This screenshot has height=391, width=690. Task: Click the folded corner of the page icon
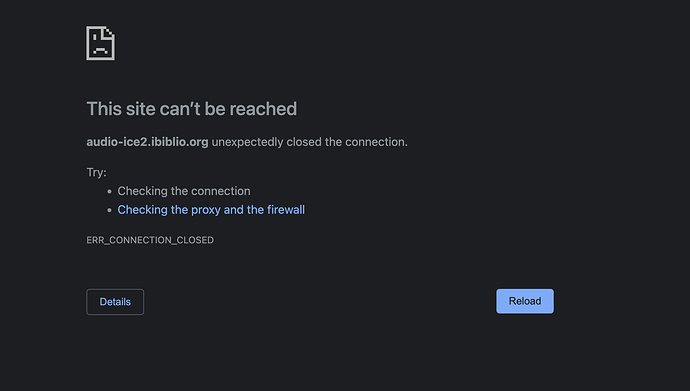coord(109,33)
